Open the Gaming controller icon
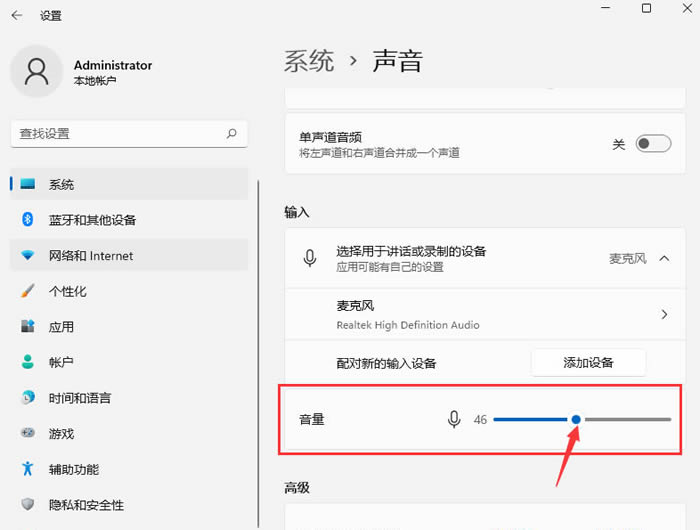This screenshot has height=530, width=700. click(x=28, y=434)
